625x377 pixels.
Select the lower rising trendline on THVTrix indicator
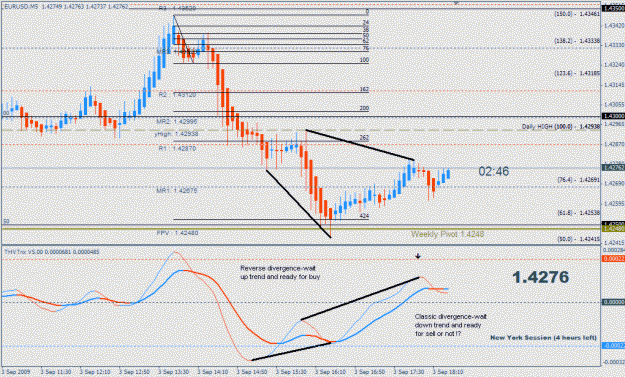point(291,351)
